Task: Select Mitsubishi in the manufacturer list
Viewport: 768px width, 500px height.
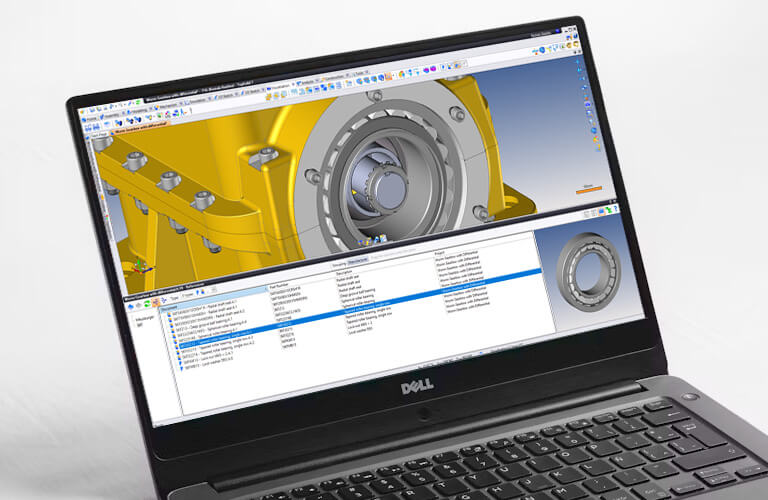Action: 142,319
